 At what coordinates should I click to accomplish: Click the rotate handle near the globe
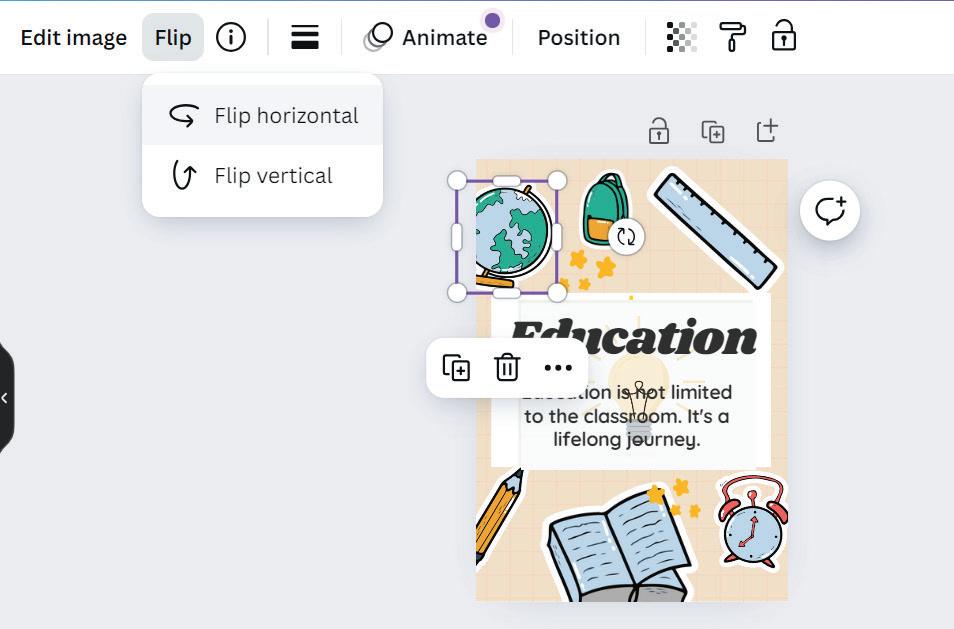625,236
